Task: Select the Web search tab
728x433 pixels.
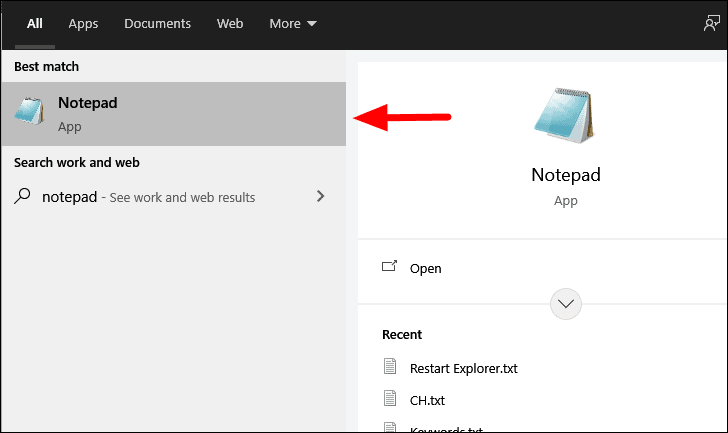Action: click(230, 24)
